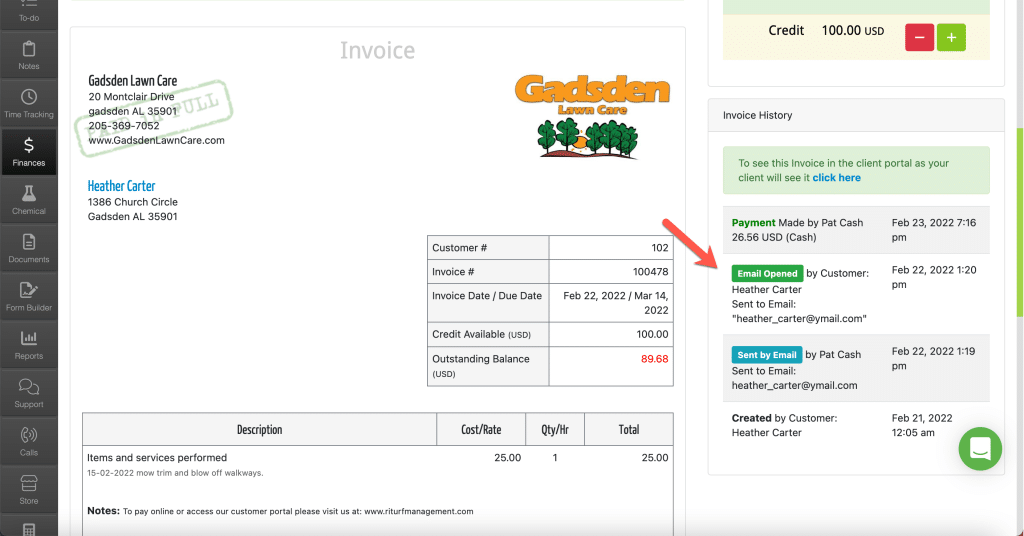Click the green plus credit button
This screenshot has height=536, width=1024.
tap(951, 37)
